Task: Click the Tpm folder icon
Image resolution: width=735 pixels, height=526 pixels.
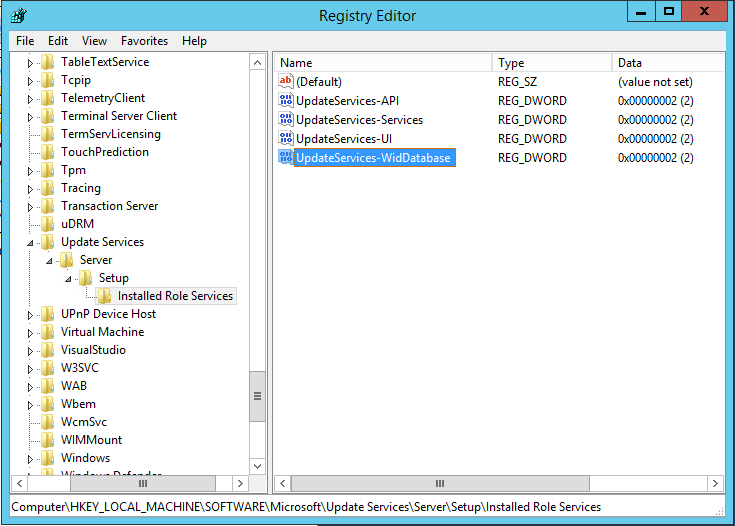Action: point(47,170)
